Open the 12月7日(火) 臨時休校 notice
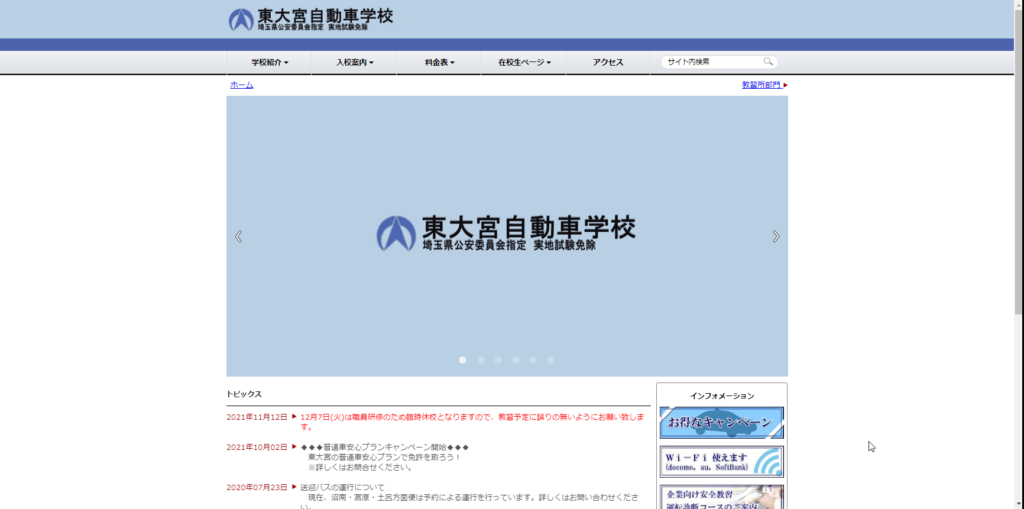The width and height of the screenshot is (1024, 509). point(473,421)
